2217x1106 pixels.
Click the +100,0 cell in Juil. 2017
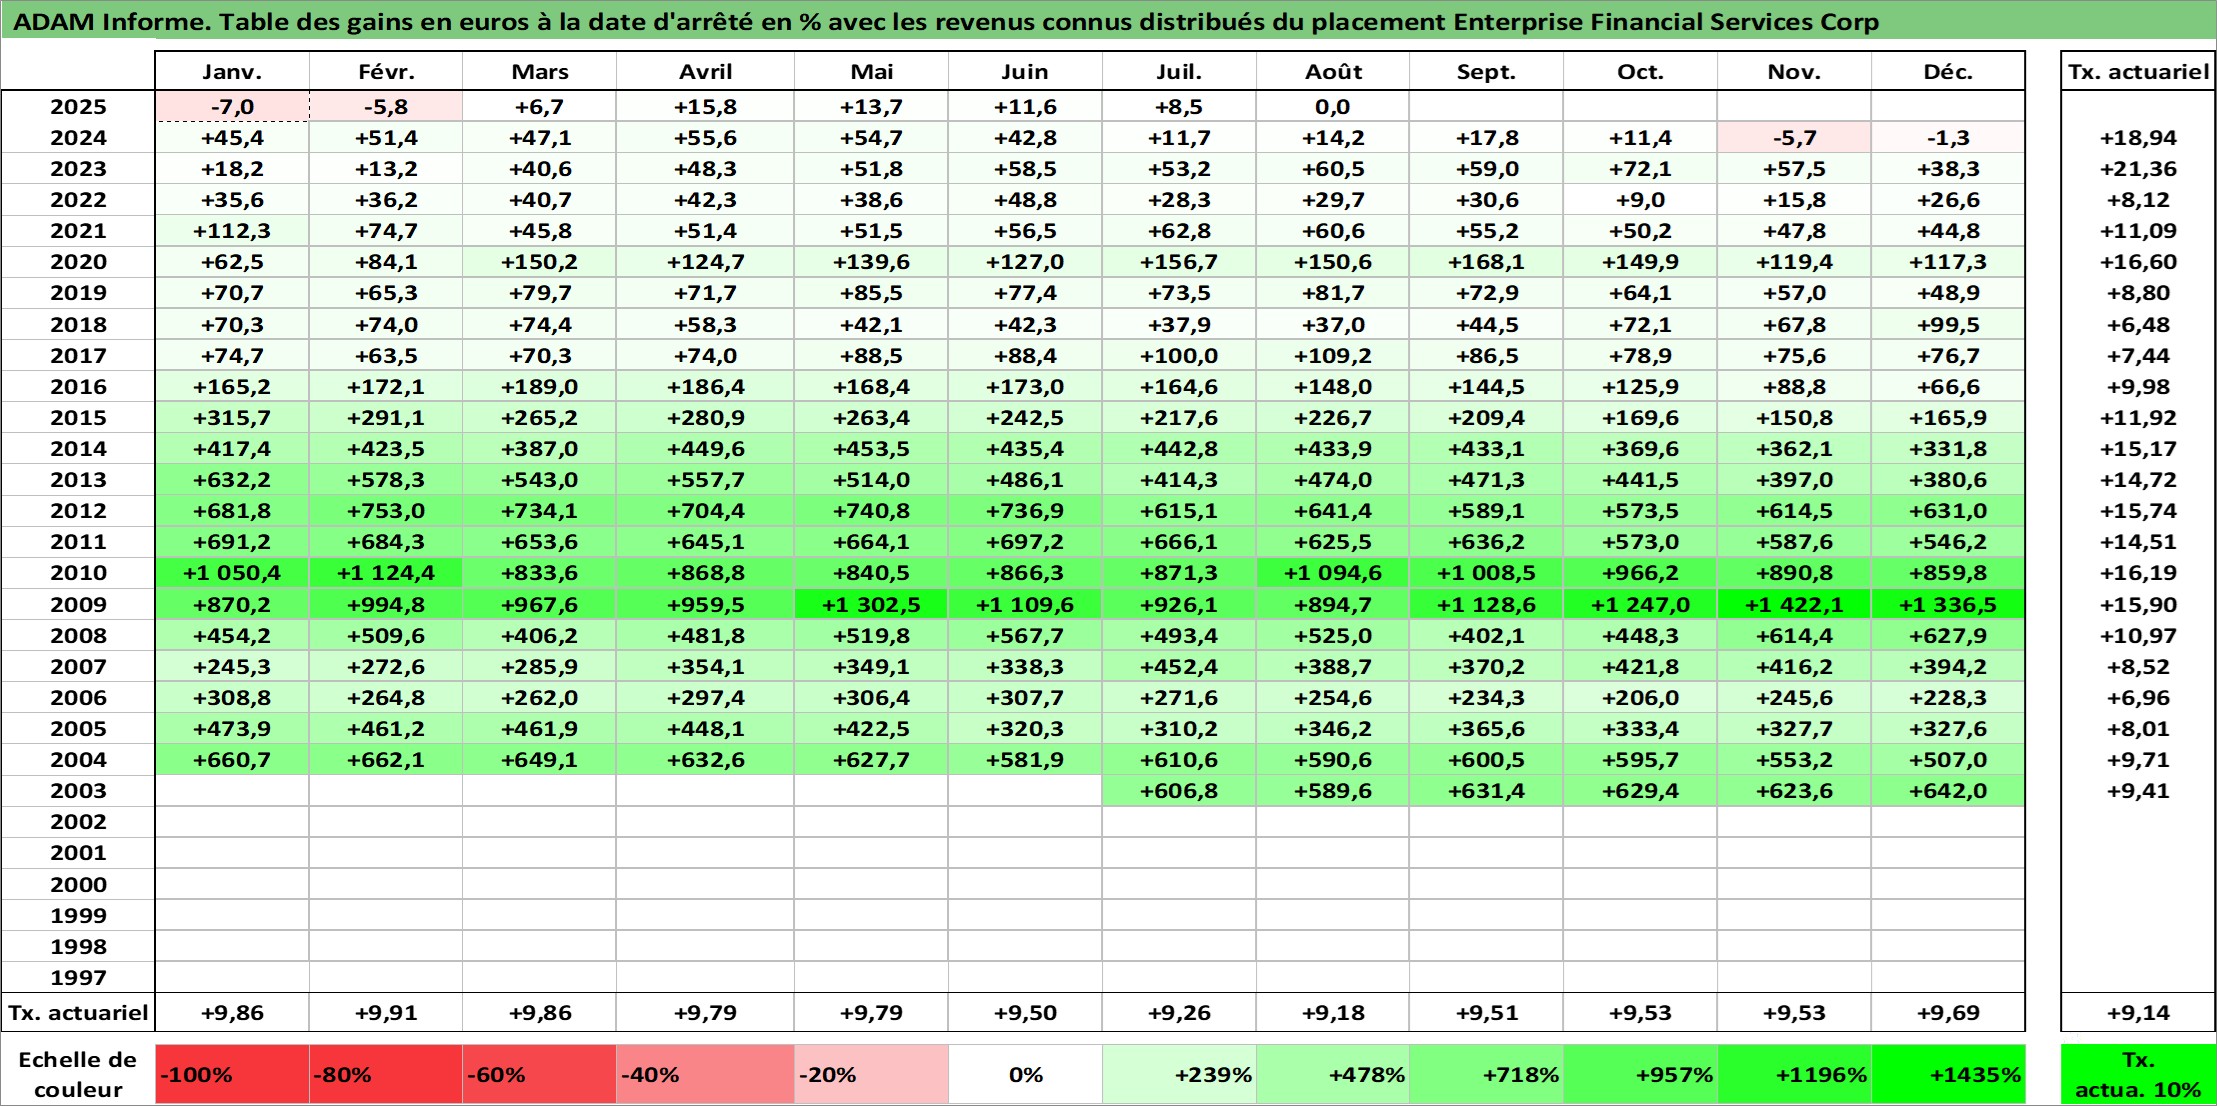(1179, 356)
